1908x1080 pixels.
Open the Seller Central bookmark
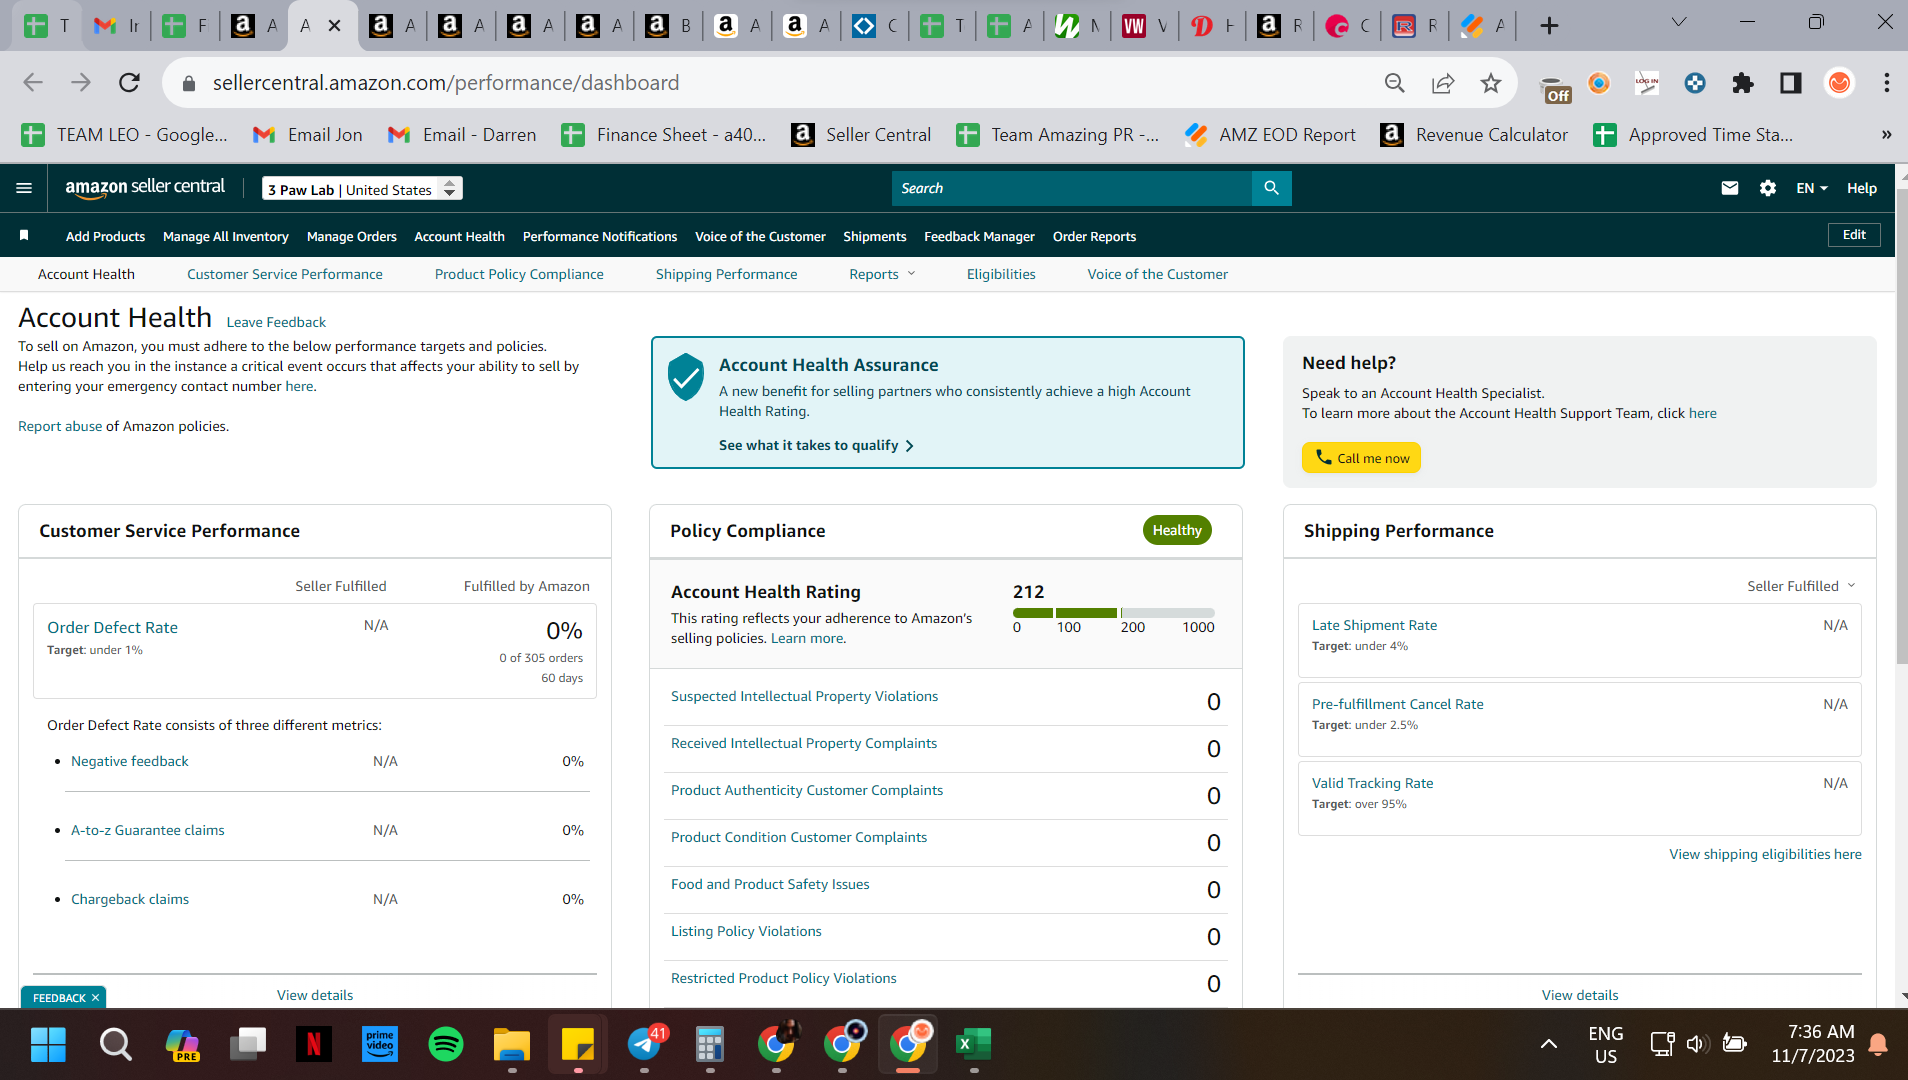coord(861,135)
